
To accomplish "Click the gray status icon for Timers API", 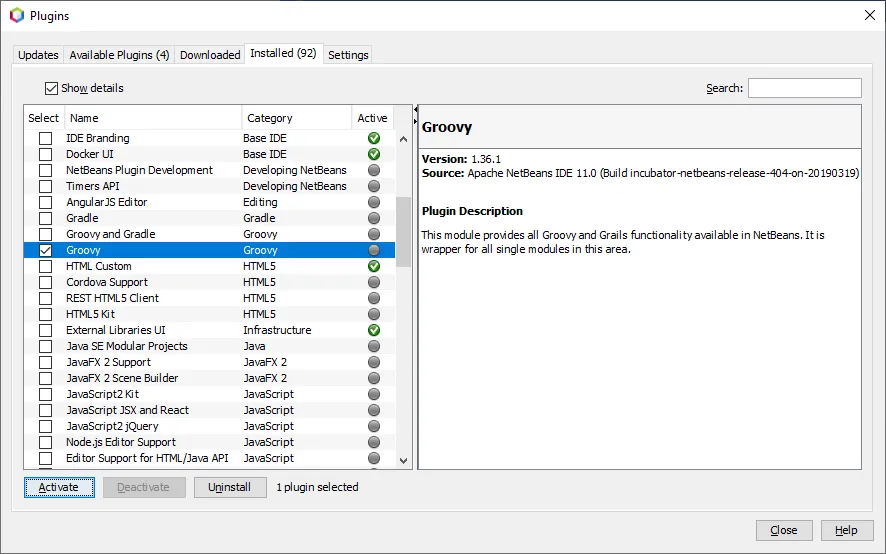I will 373,186.
